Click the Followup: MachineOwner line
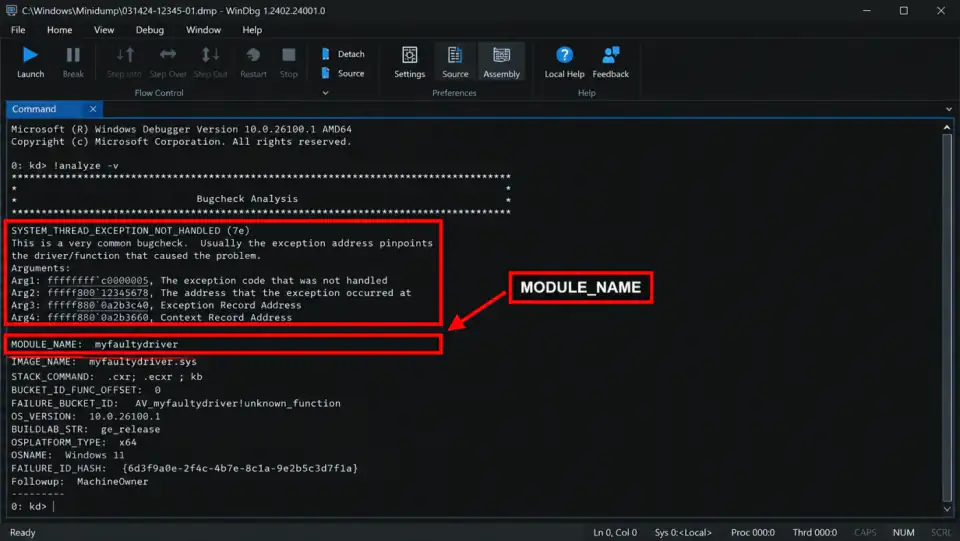 [80, 482]
